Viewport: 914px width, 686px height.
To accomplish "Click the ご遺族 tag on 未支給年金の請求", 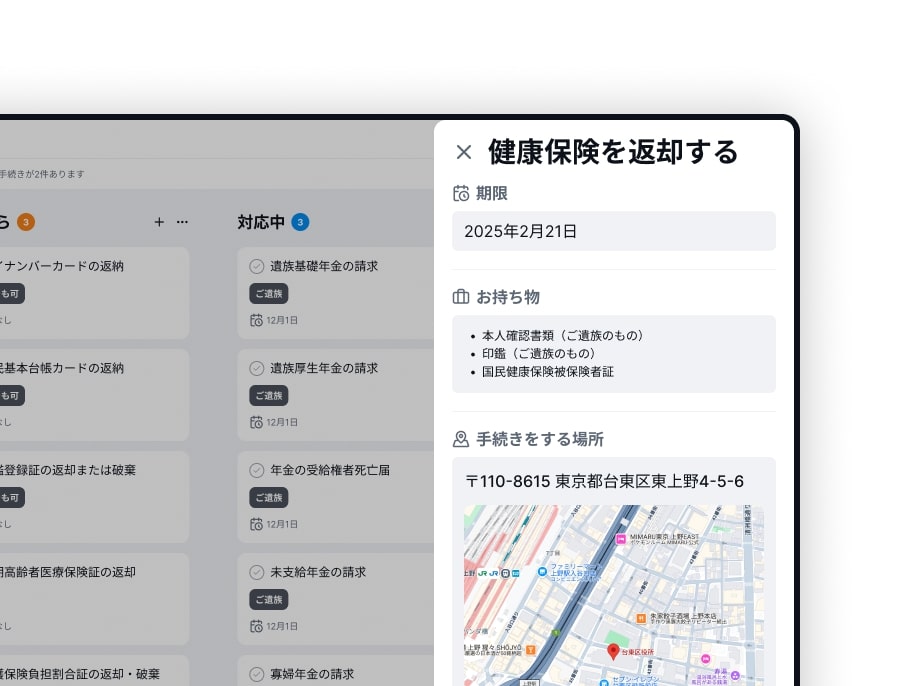I will 268,599.
